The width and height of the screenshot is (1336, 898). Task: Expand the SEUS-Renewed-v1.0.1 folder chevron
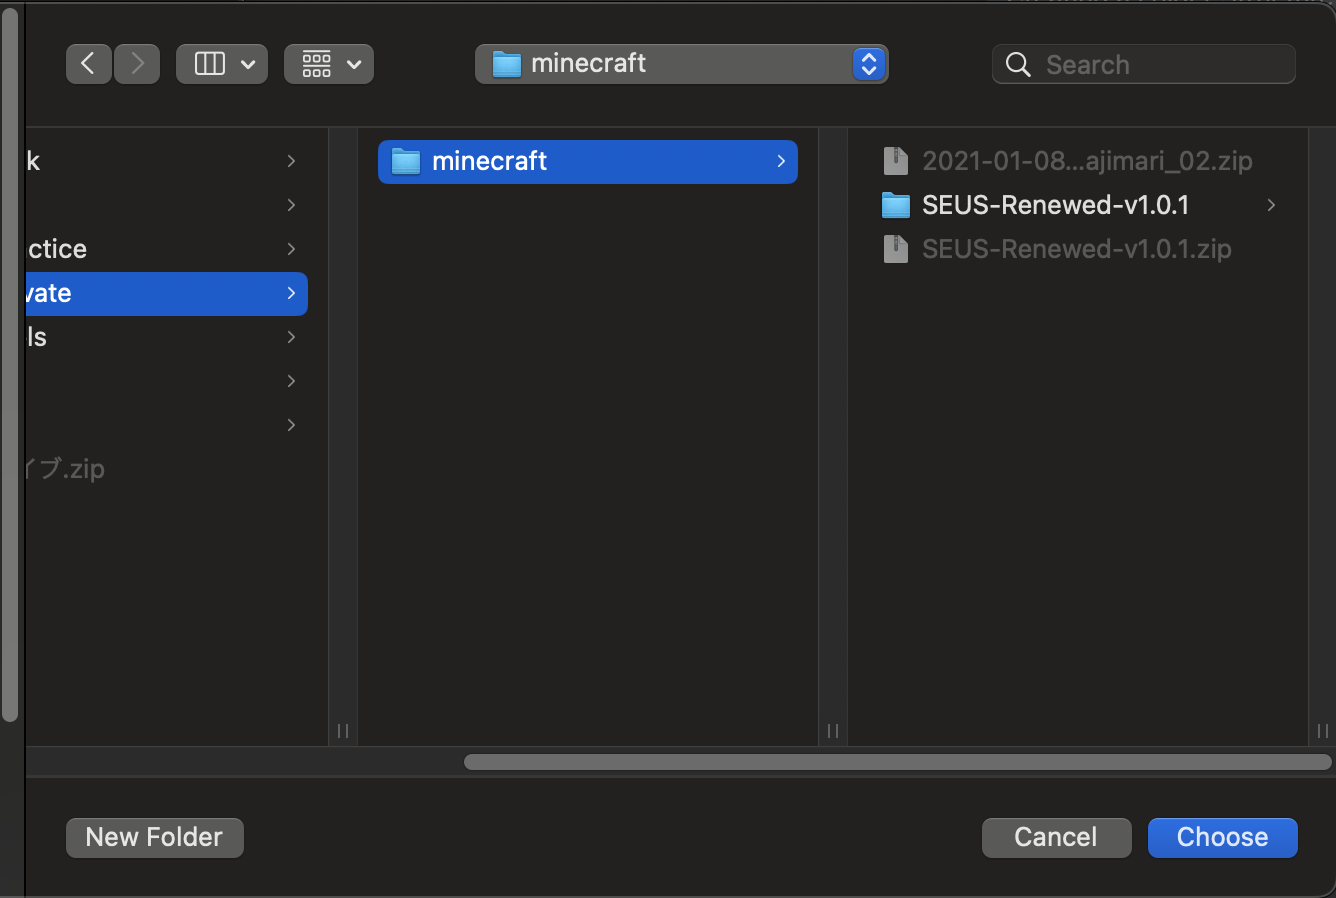click(x=1270, y=205)
